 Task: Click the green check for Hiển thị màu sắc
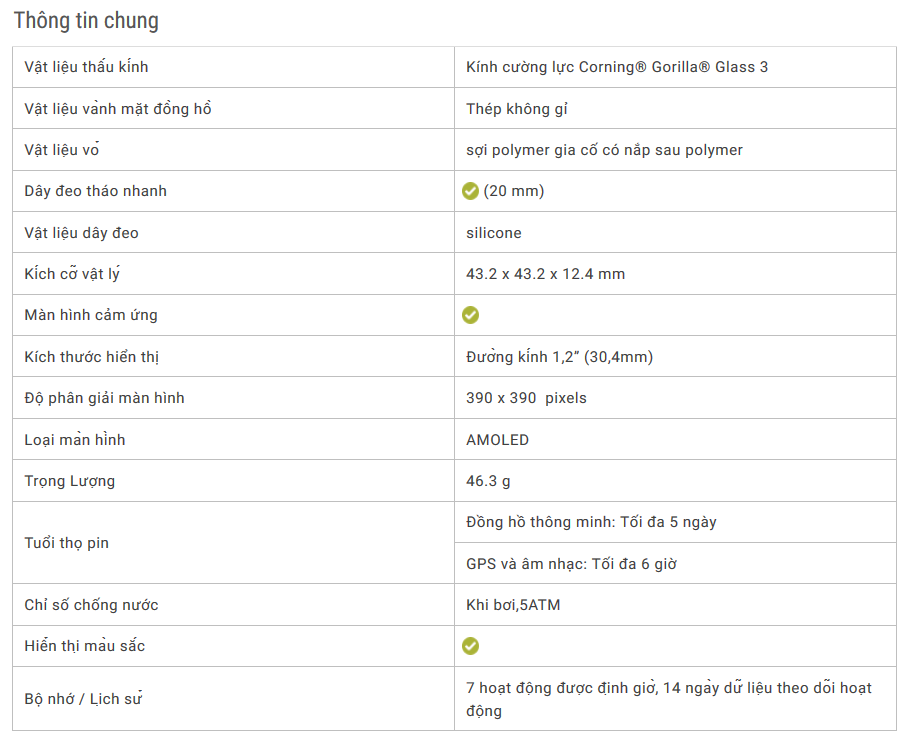pyautogui.click(x=471, y=646)
